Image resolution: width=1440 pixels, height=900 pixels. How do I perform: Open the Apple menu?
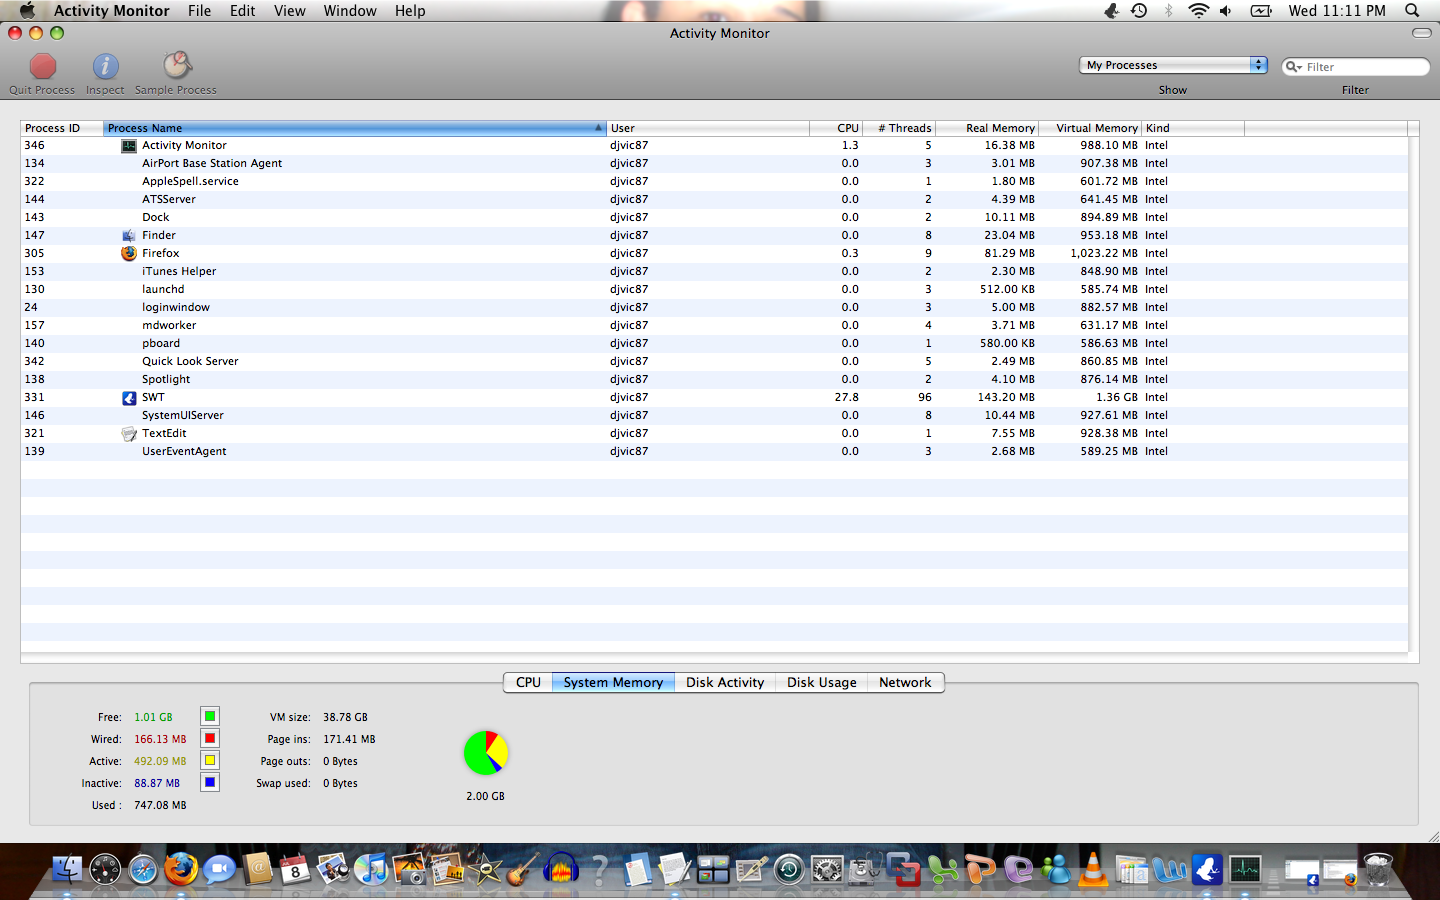pyautogui.click(x=27, y=10)
